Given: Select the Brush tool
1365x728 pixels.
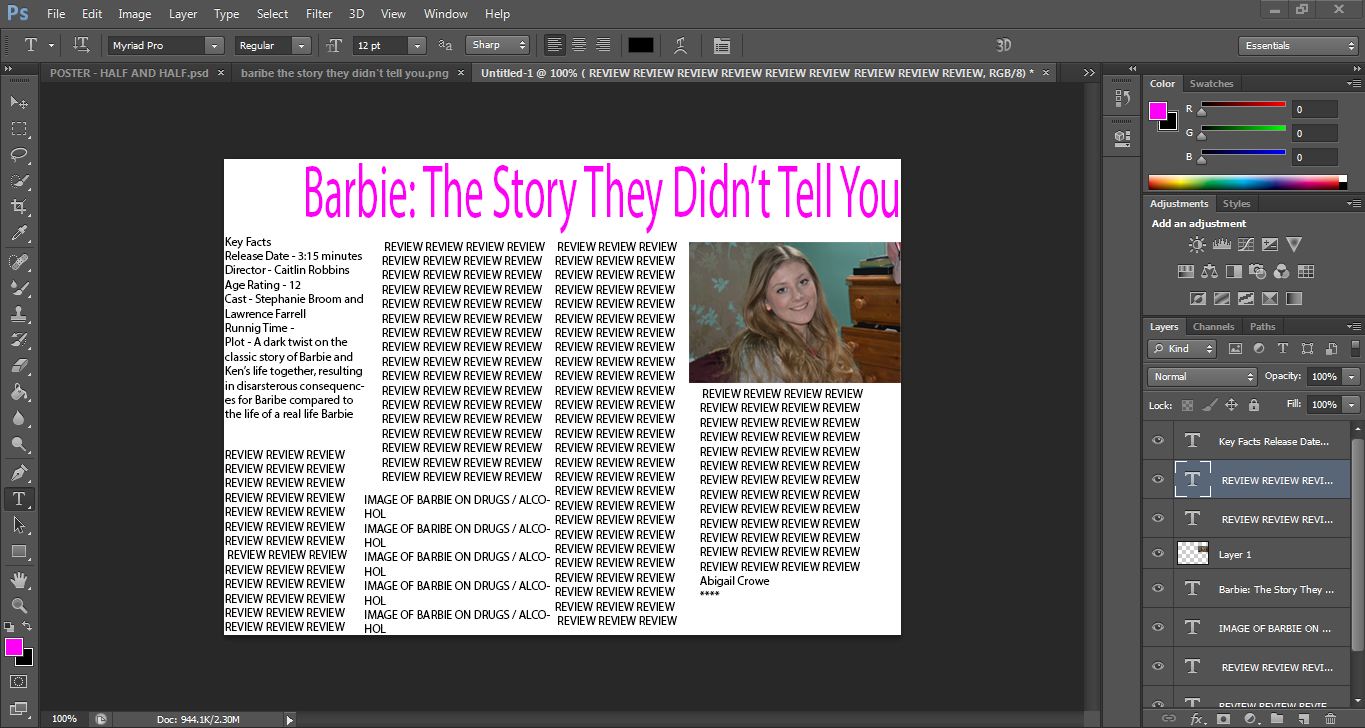Looking at the screenshot, I should click(19, 287).
